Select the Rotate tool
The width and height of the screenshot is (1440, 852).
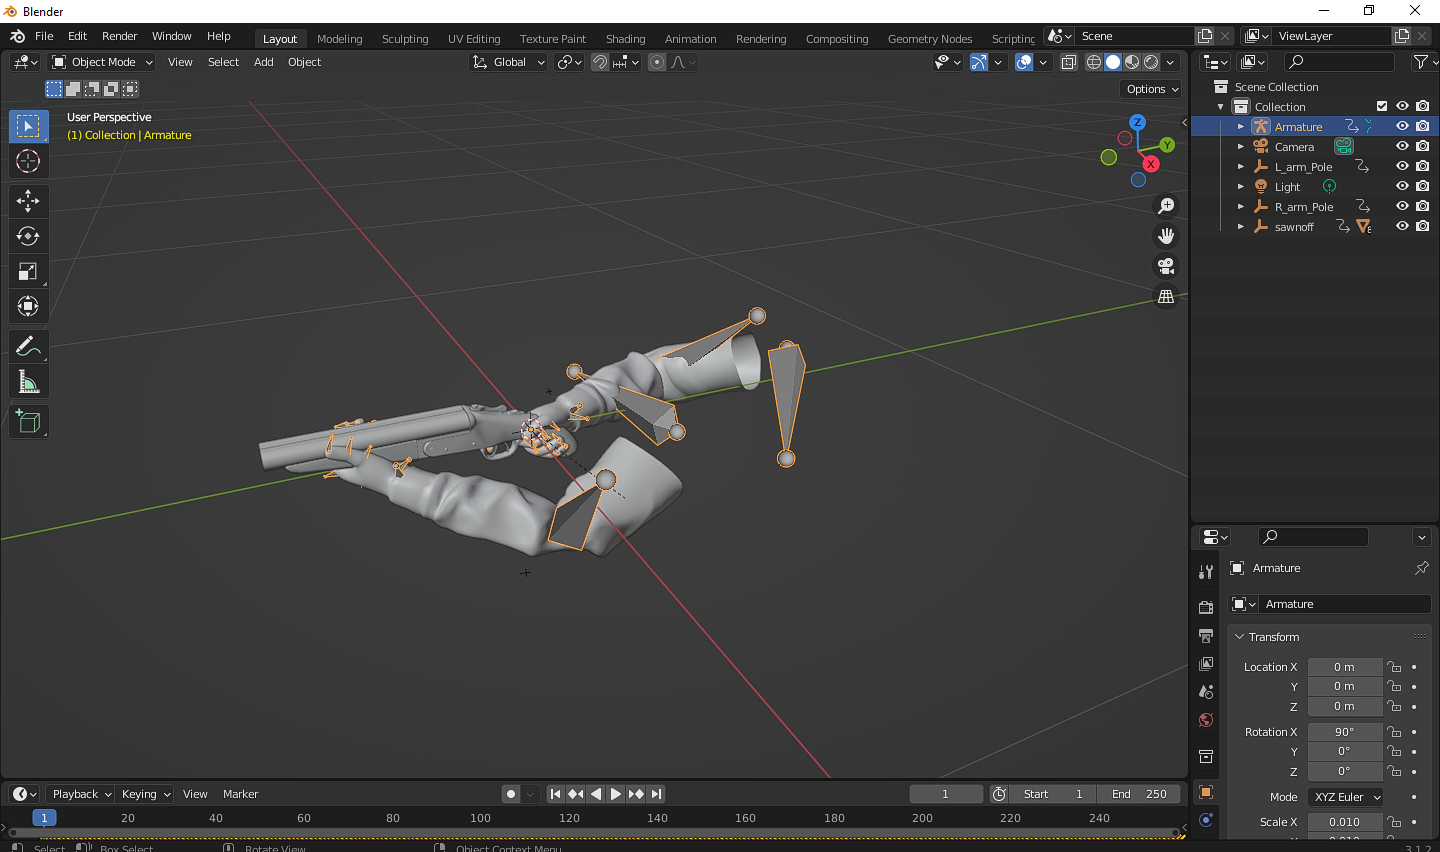tap(28, 236)
